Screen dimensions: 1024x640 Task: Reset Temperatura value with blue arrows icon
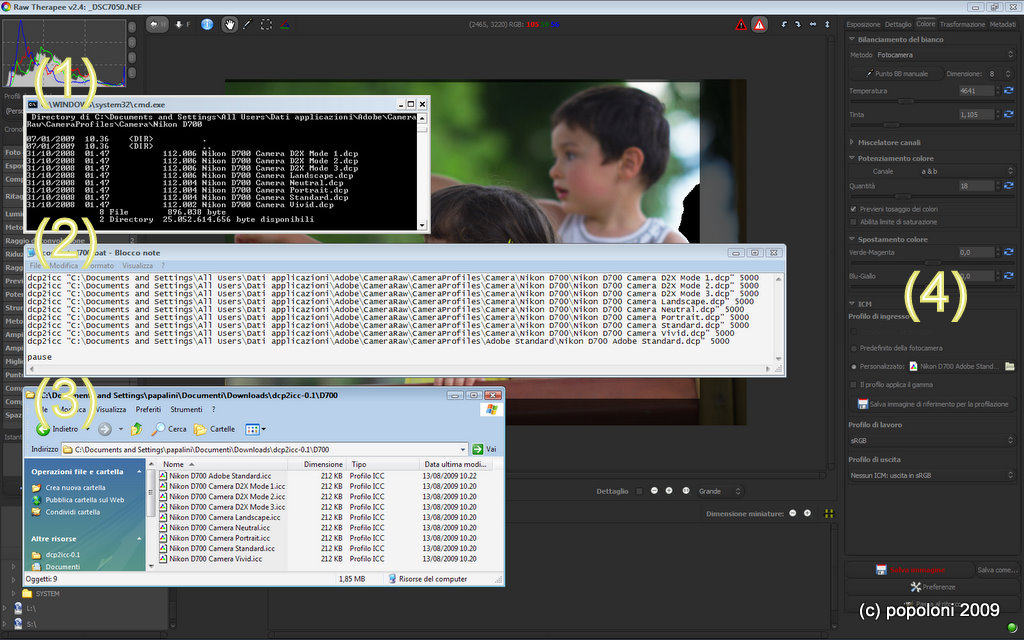[x=1008, y=91]
